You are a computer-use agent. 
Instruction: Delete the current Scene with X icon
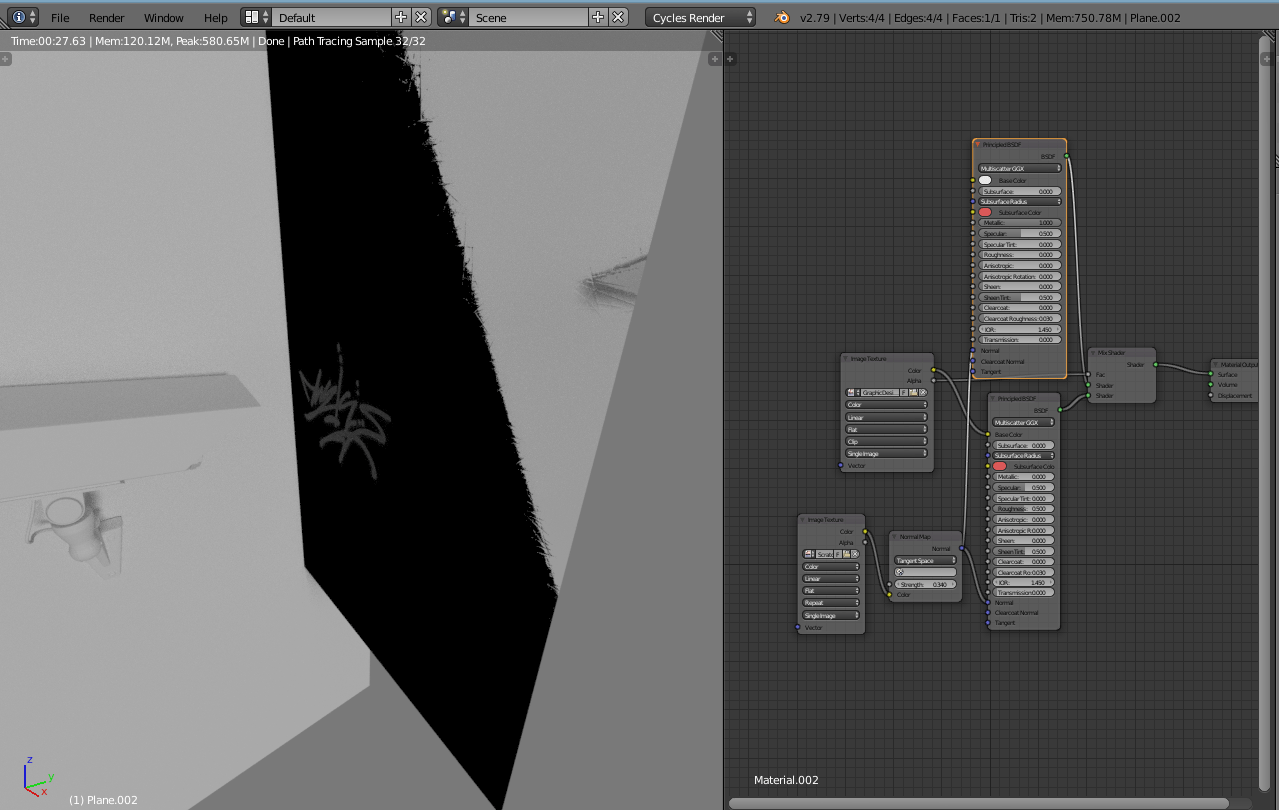pos(618,17)
